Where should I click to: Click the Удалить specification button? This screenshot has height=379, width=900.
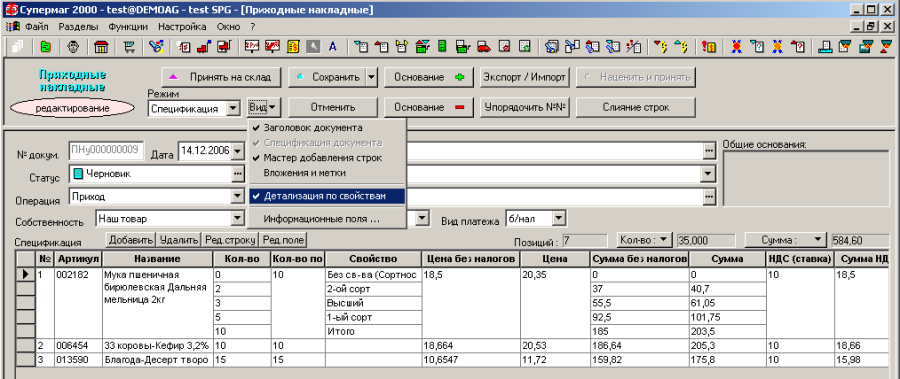[179, 239]
